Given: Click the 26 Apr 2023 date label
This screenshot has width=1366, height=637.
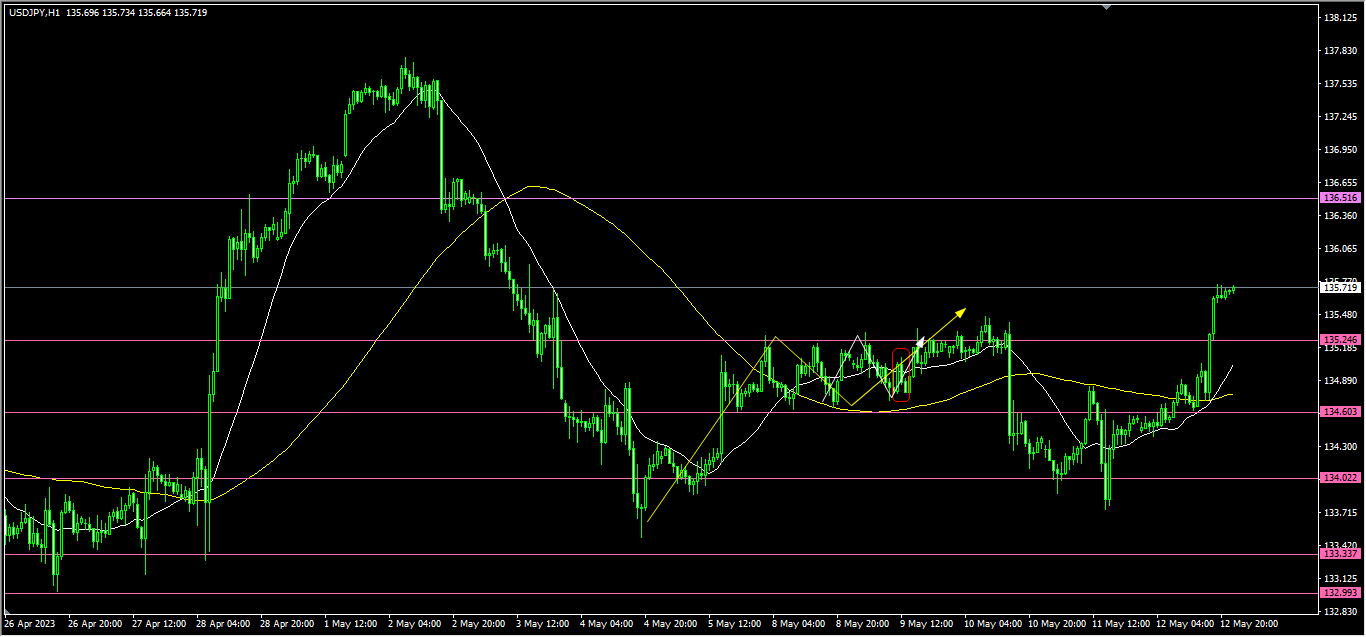Looking at the screenshot, I should coord(30,624).
